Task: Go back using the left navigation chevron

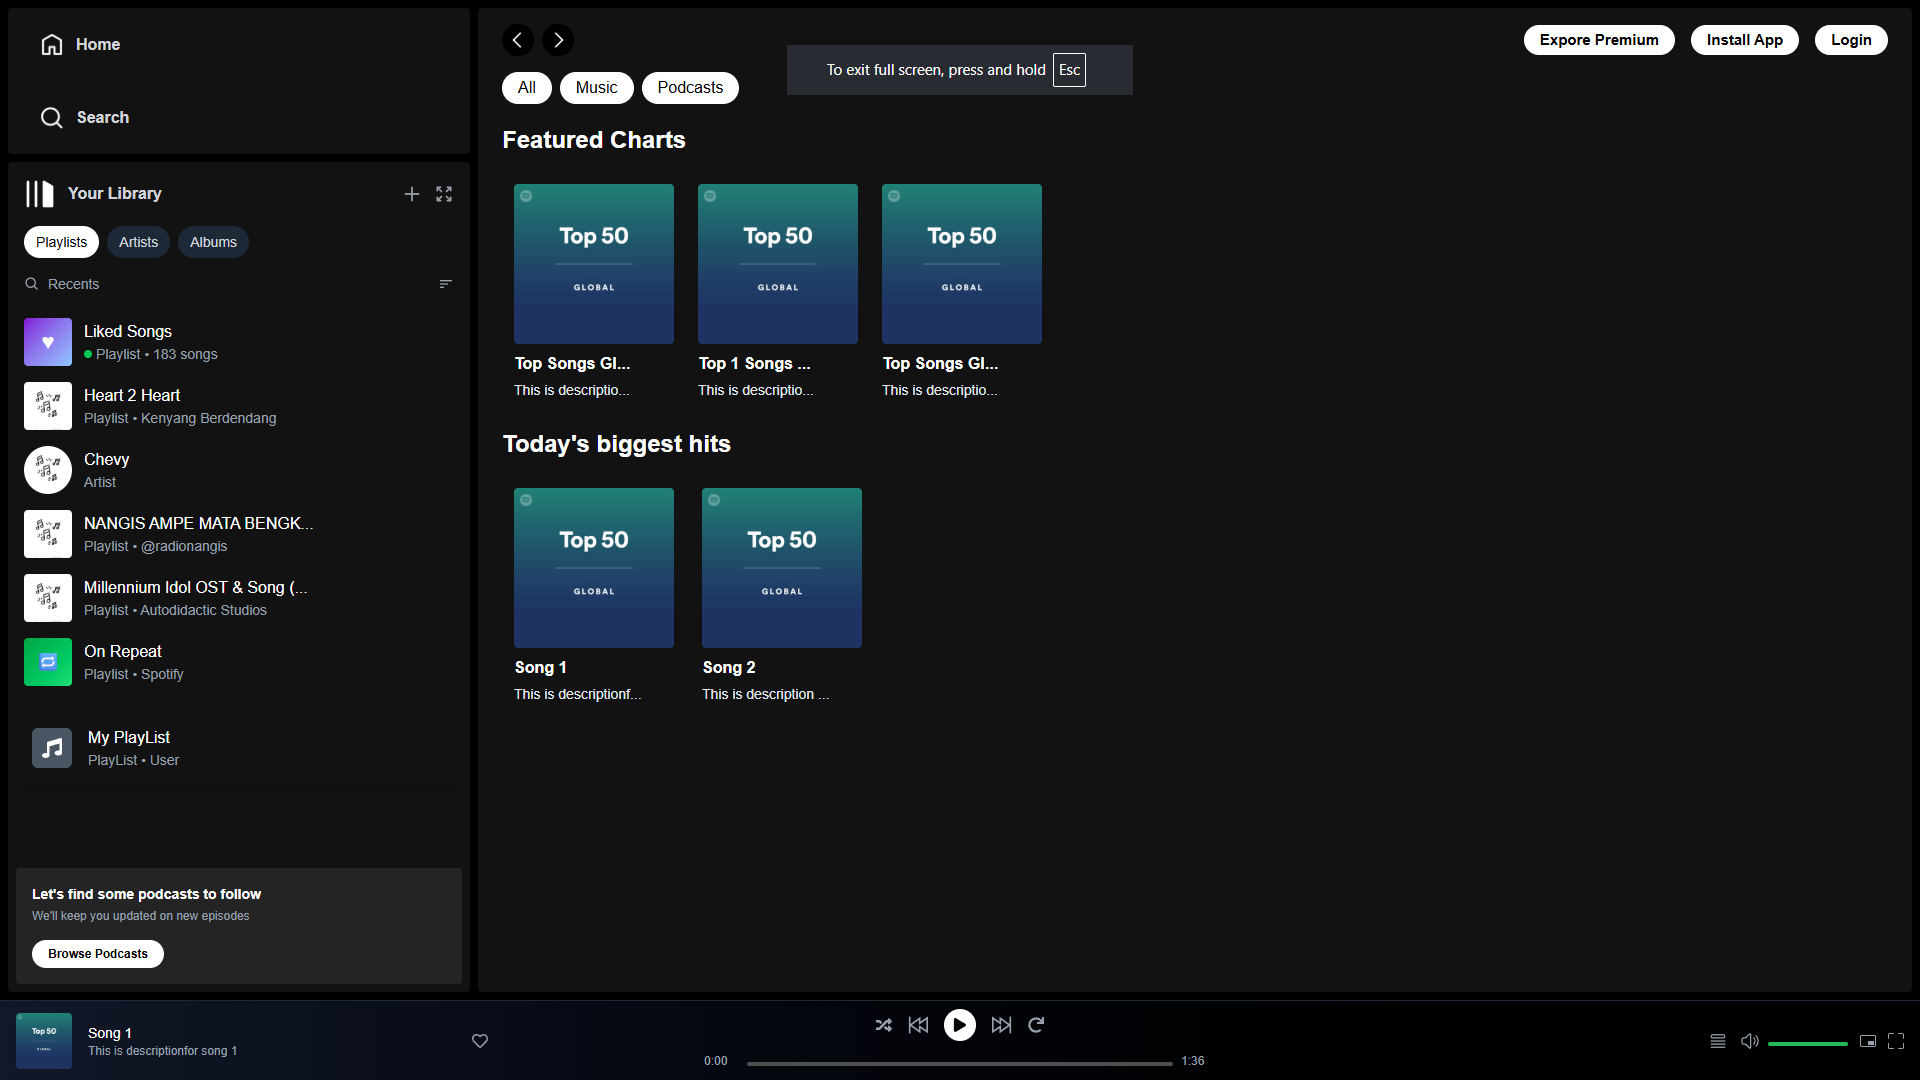Action: click(517, 39)
